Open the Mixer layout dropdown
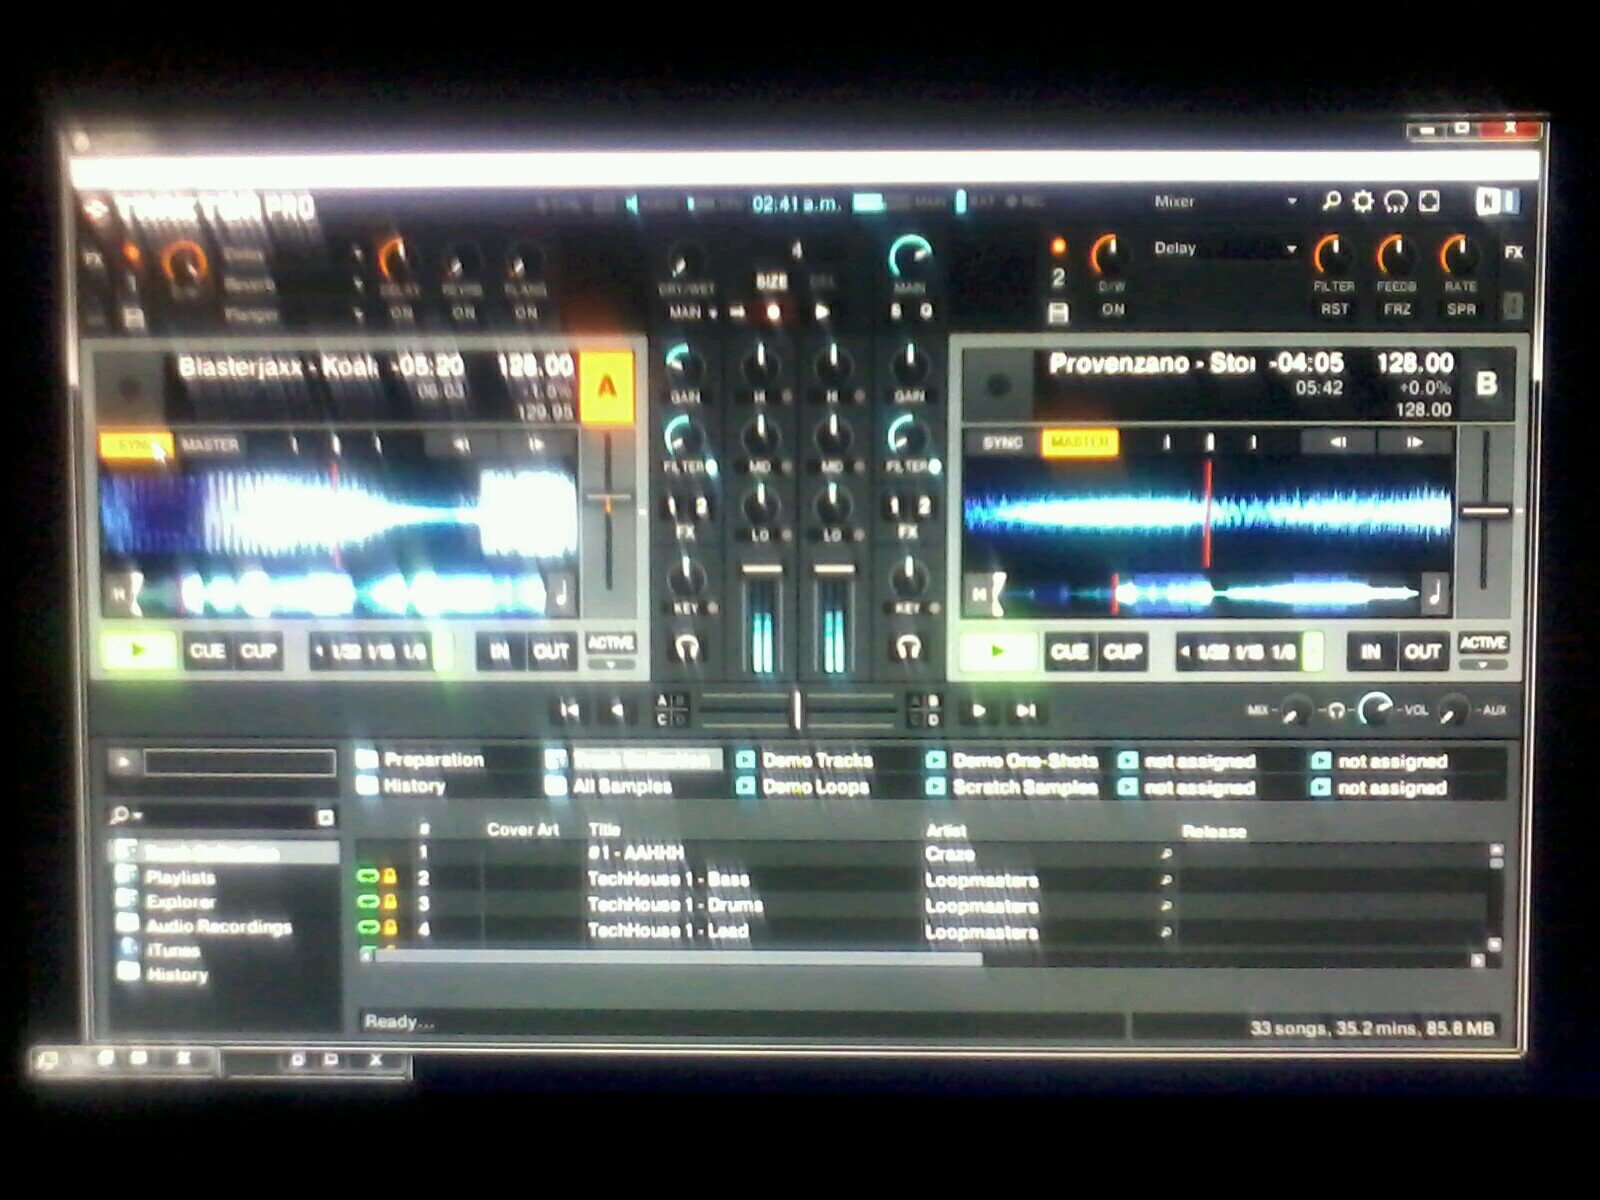The height and width of the screenshot is (1200, 1600). click(x=1292, y=202)
